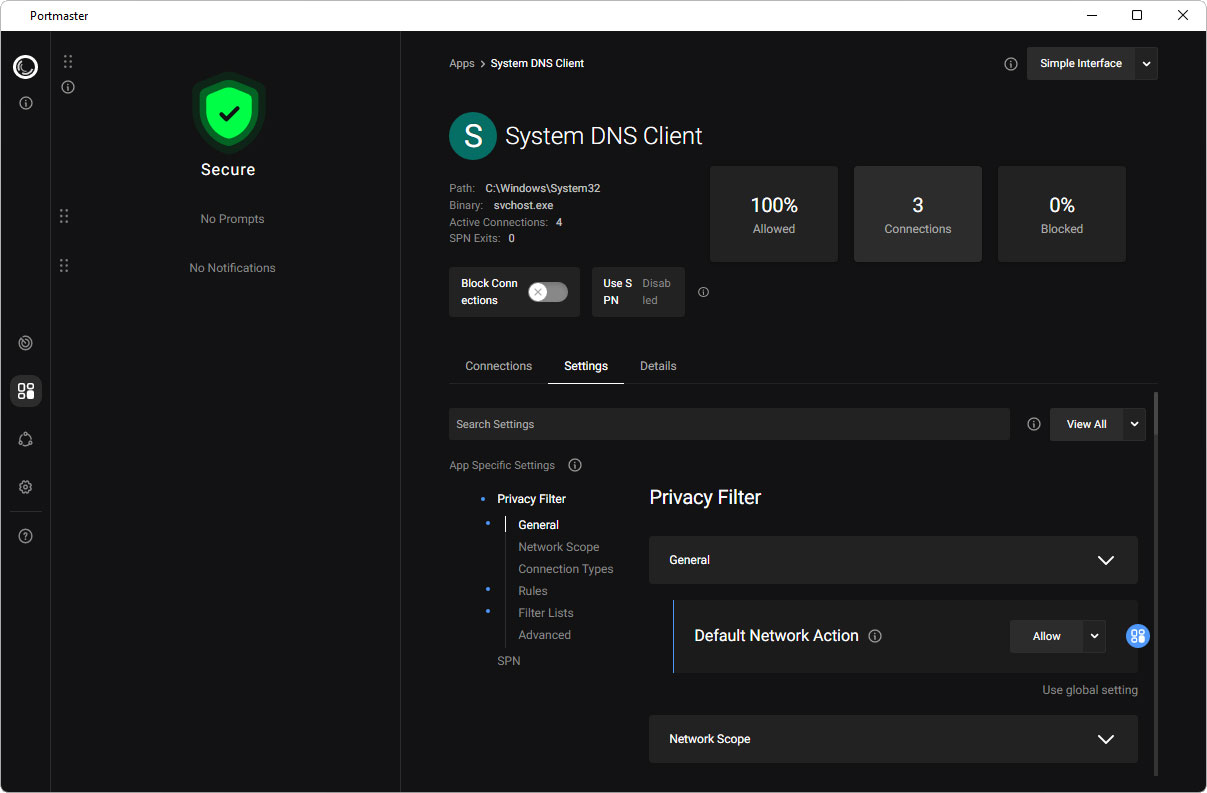
Task: Jump to Network Scope in the settings tree
Action: click(559, 547)
